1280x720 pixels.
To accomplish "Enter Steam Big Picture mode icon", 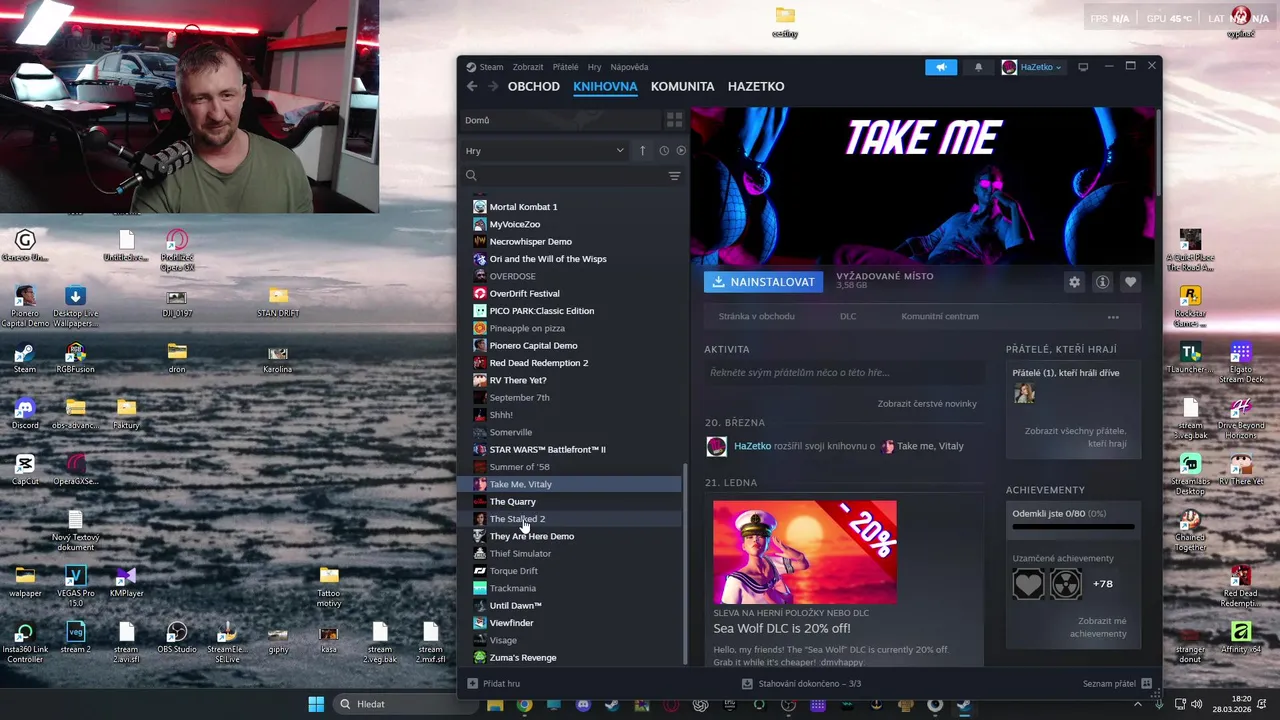I will coord(1083,67).
